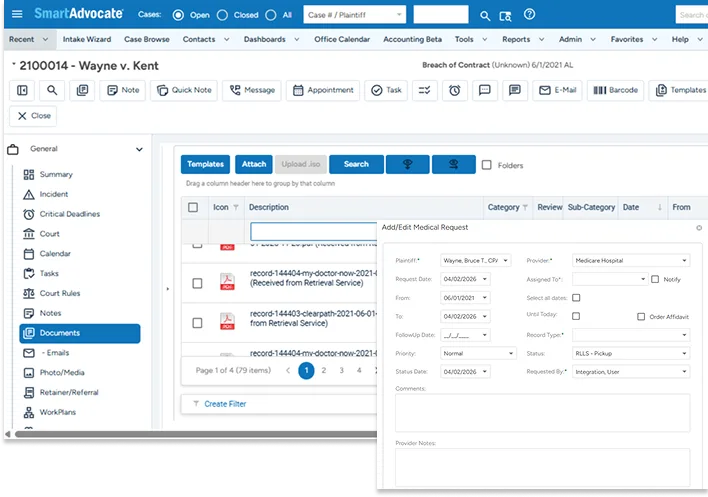This screenshot has width=708, height=497.
Task: Tick the Until Today checkbox
Action: (x=576, y=316)
